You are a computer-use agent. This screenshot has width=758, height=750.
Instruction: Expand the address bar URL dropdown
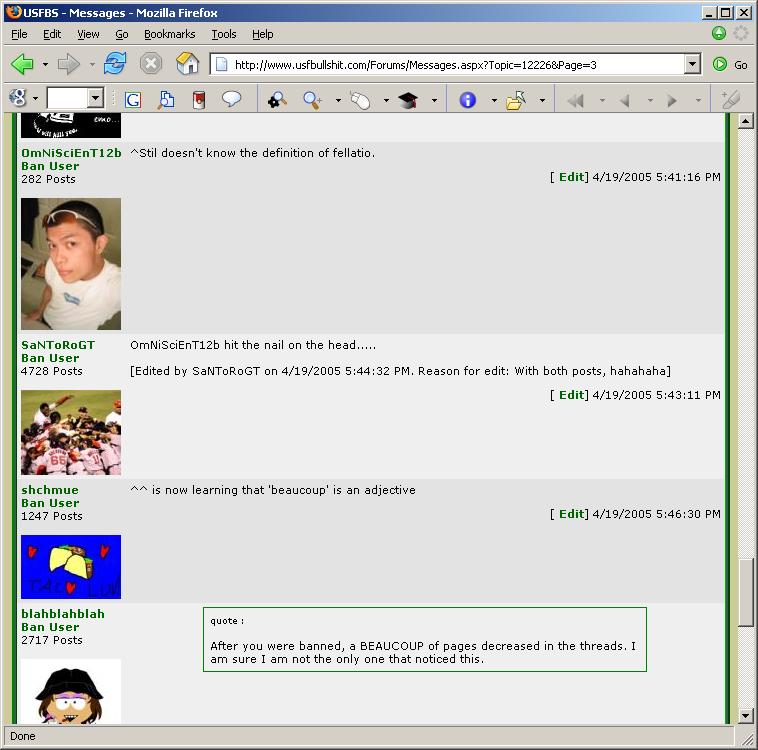coord(692,64)
